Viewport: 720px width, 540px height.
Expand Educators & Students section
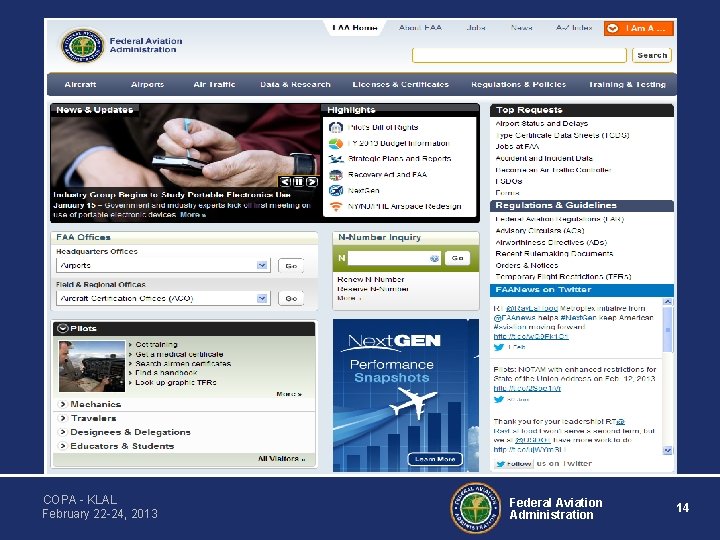tap(62, 446)
